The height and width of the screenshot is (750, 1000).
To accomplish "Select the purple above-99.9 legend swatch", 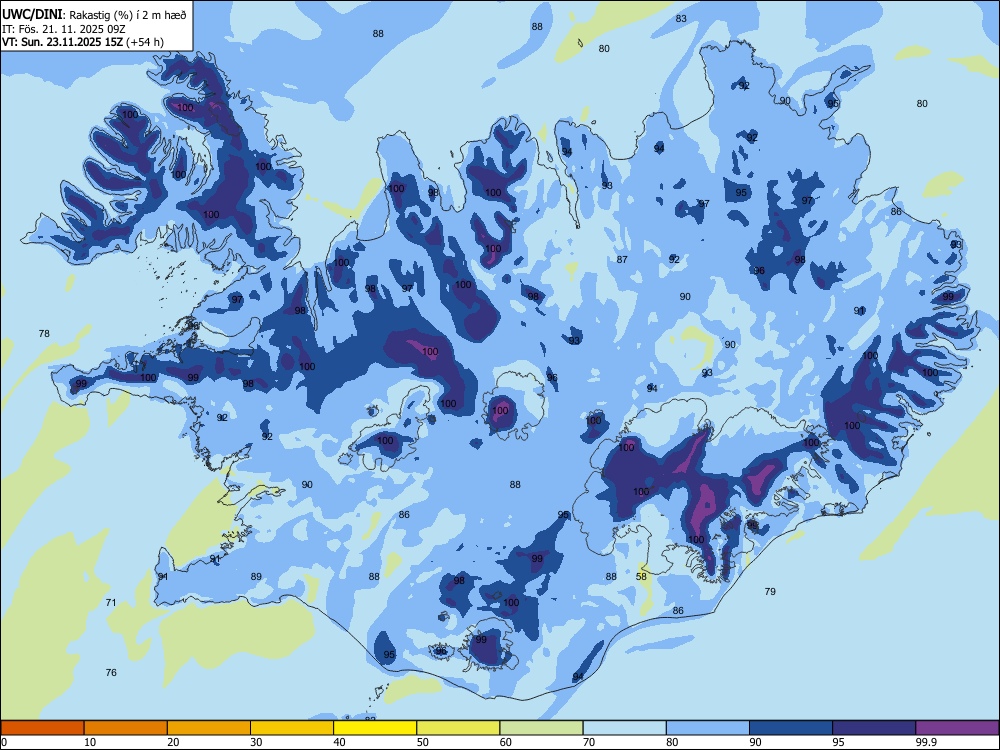I will click(x=957, y=728).
